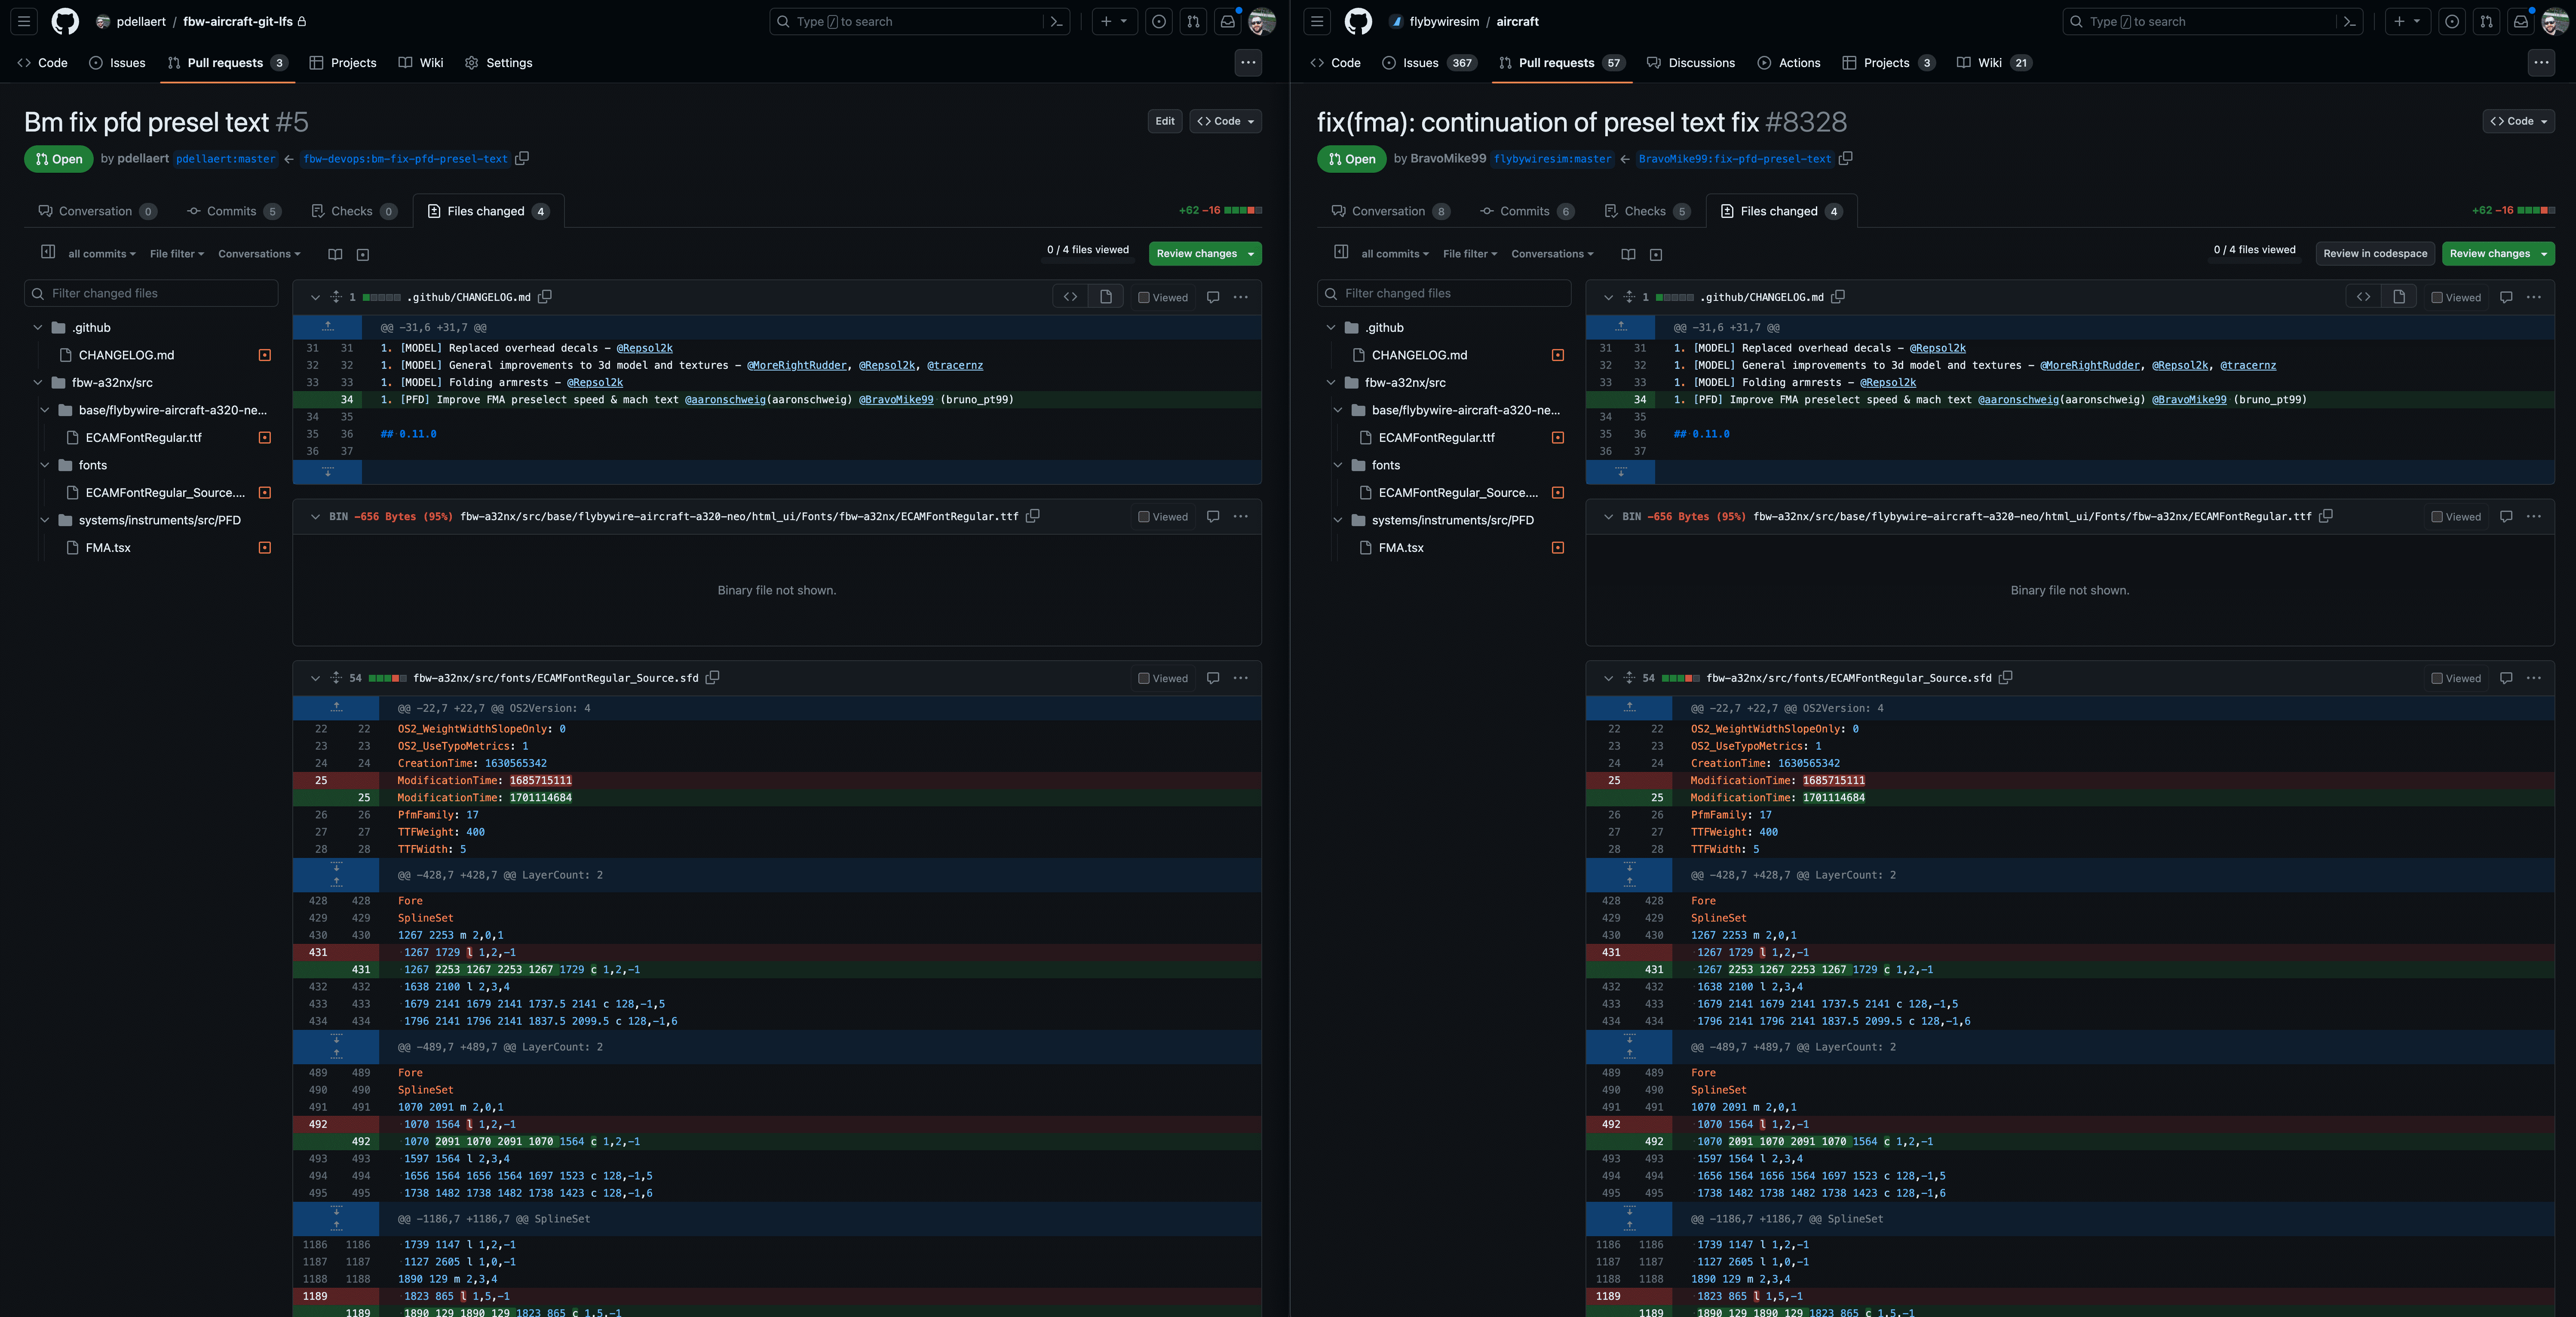Viewport: 2576px width, 1317px height.
Task: Open the three-dot menu for ECAMFontRegular_Source.sfd on the right
Action: (2533, 678)
